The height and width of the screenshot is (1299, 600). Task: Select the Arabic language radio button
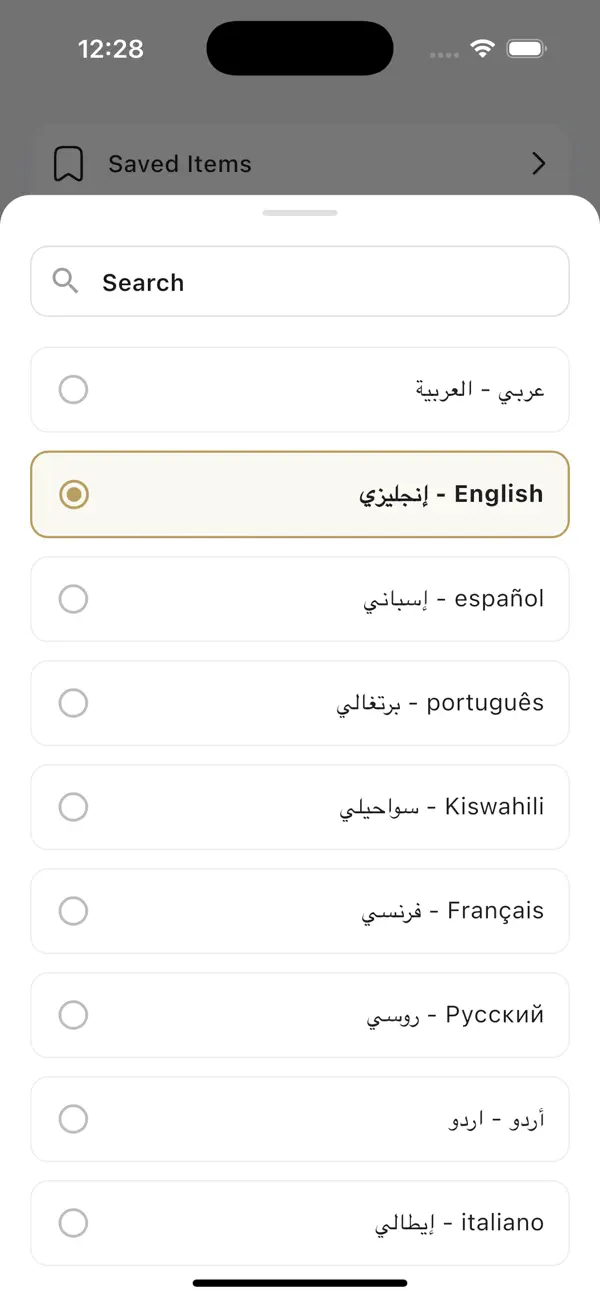tap(73, 390)
